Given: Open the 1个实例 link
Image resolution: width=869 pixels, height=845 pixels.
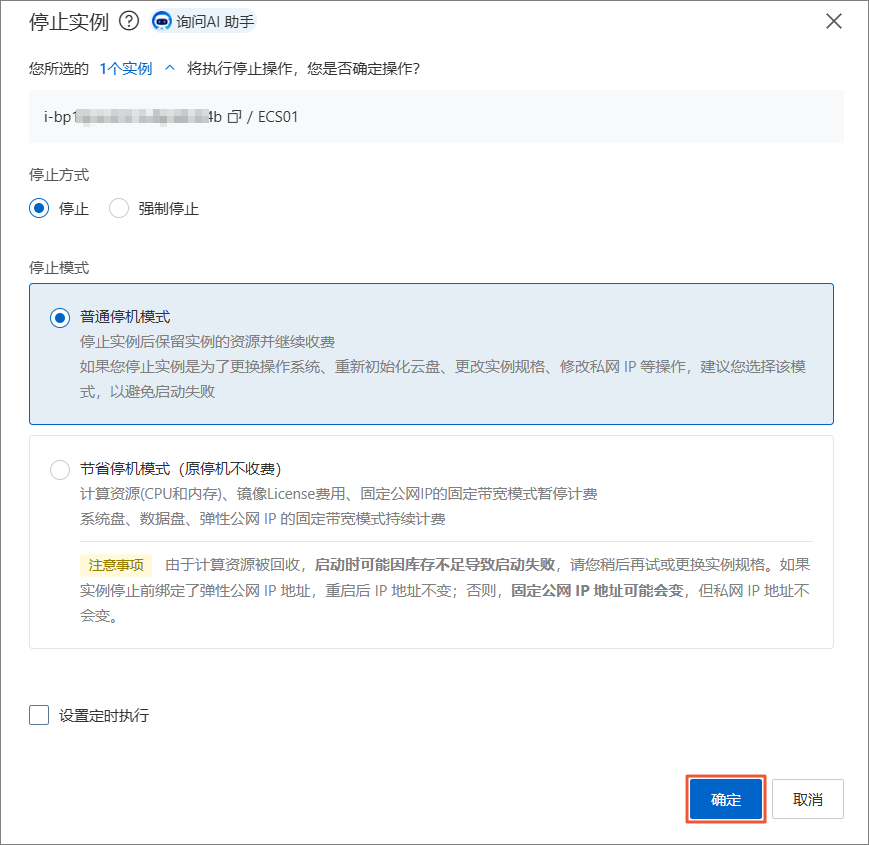Looking at the screenshot, I should [126, 69].
